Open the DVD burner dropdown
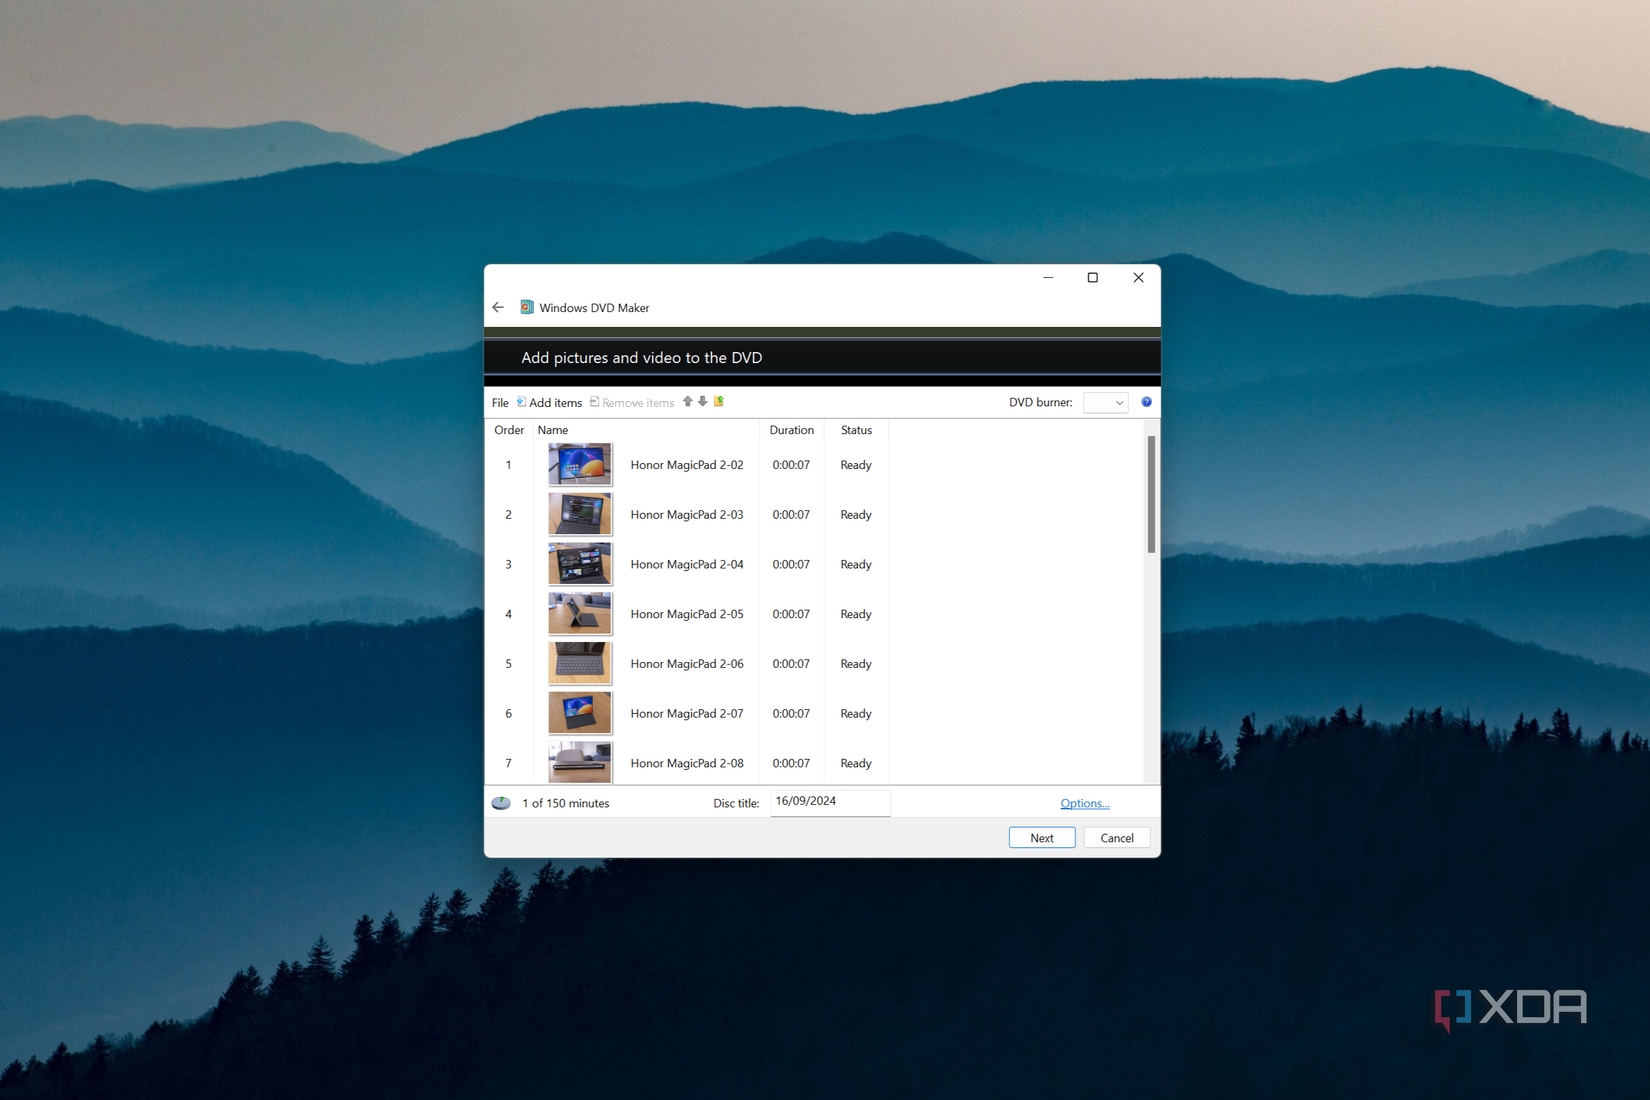1650x1100 pixels. click(x=1105, y=402)
